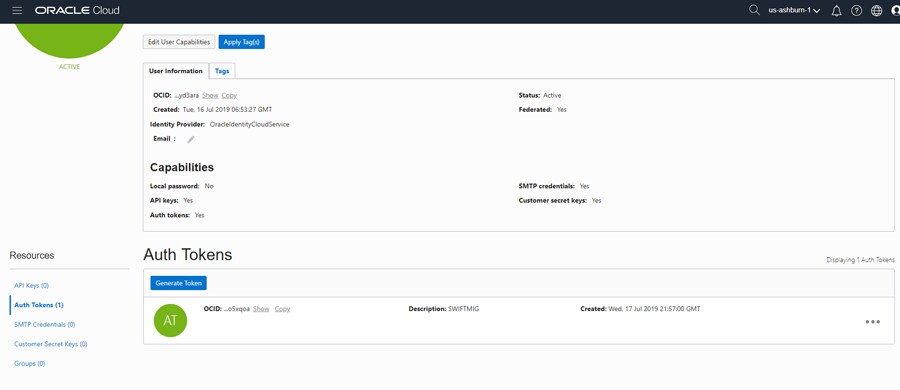This screenshot has width=900, height=390.
Task: Click the Oracle Cloud logo
Action: point(77,11)
